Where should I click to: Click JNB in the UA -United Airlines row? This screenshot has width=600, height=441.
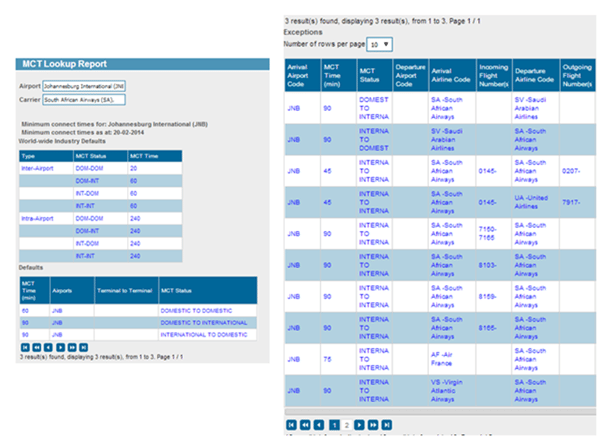point(293,203)
